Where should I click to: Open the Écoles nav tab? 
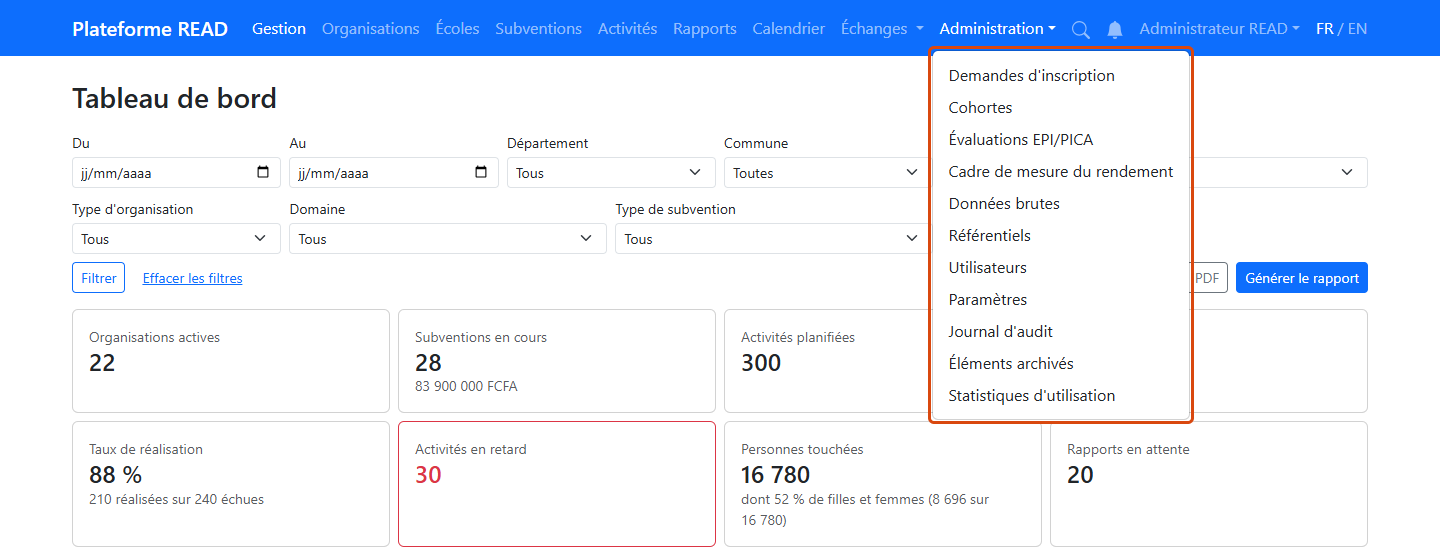pos(458,29)
